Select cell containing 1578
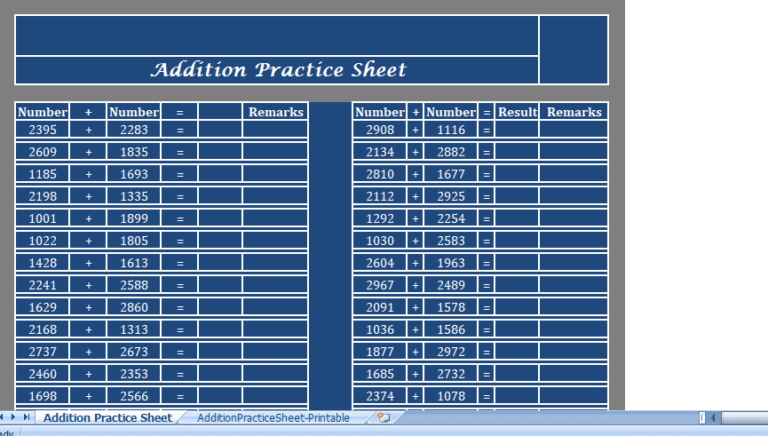The image size is (768, 436). point(451,307)
